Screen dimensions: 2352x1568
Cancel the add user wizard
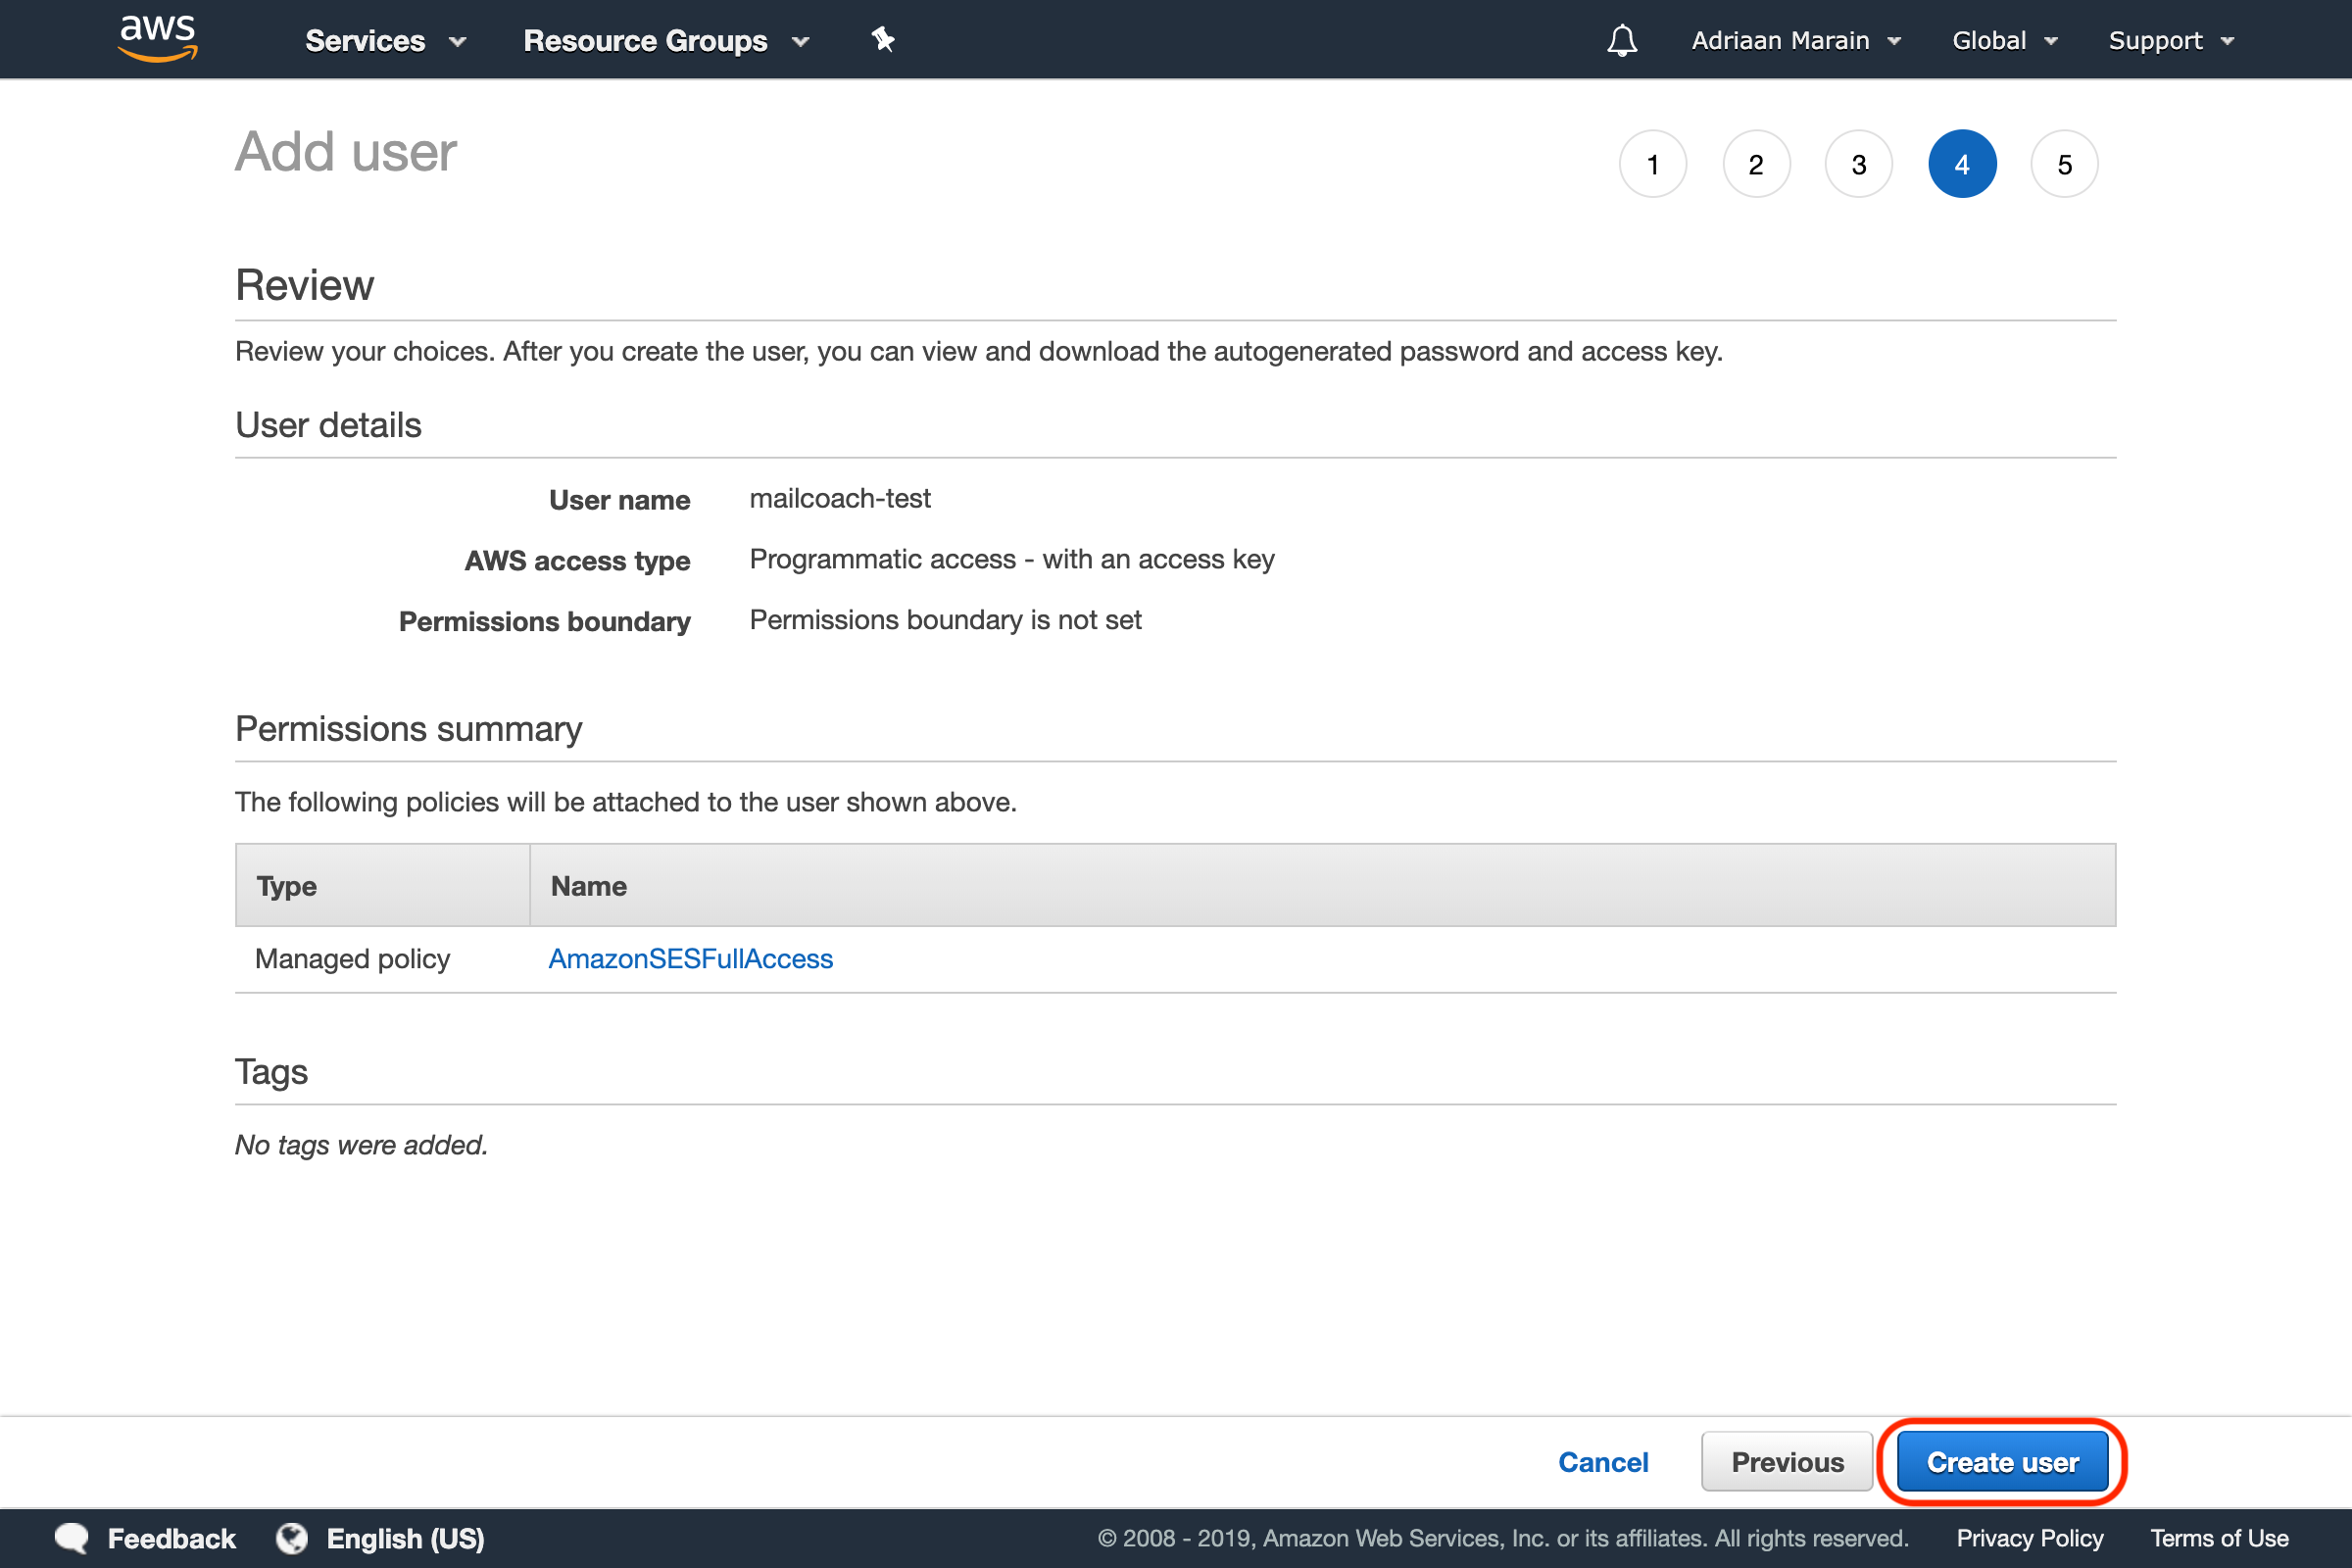click(1603, 1462)
